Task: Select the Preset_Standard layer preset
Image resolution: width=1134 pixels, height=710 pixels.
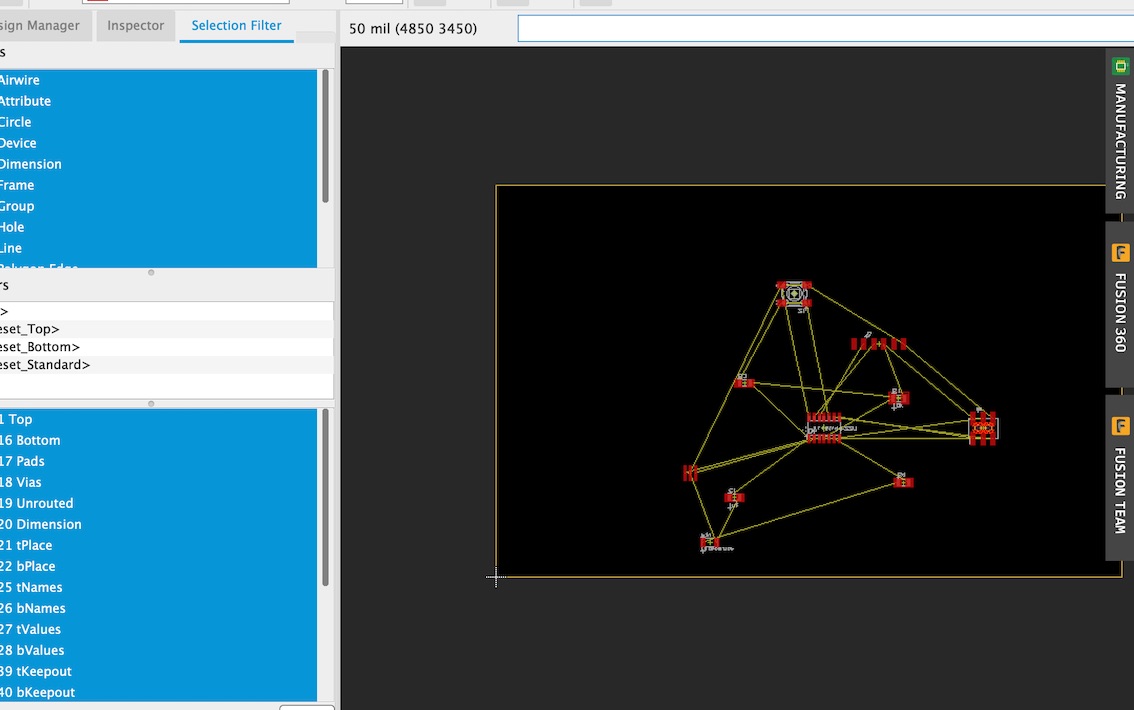Action: tap(166, 365)
